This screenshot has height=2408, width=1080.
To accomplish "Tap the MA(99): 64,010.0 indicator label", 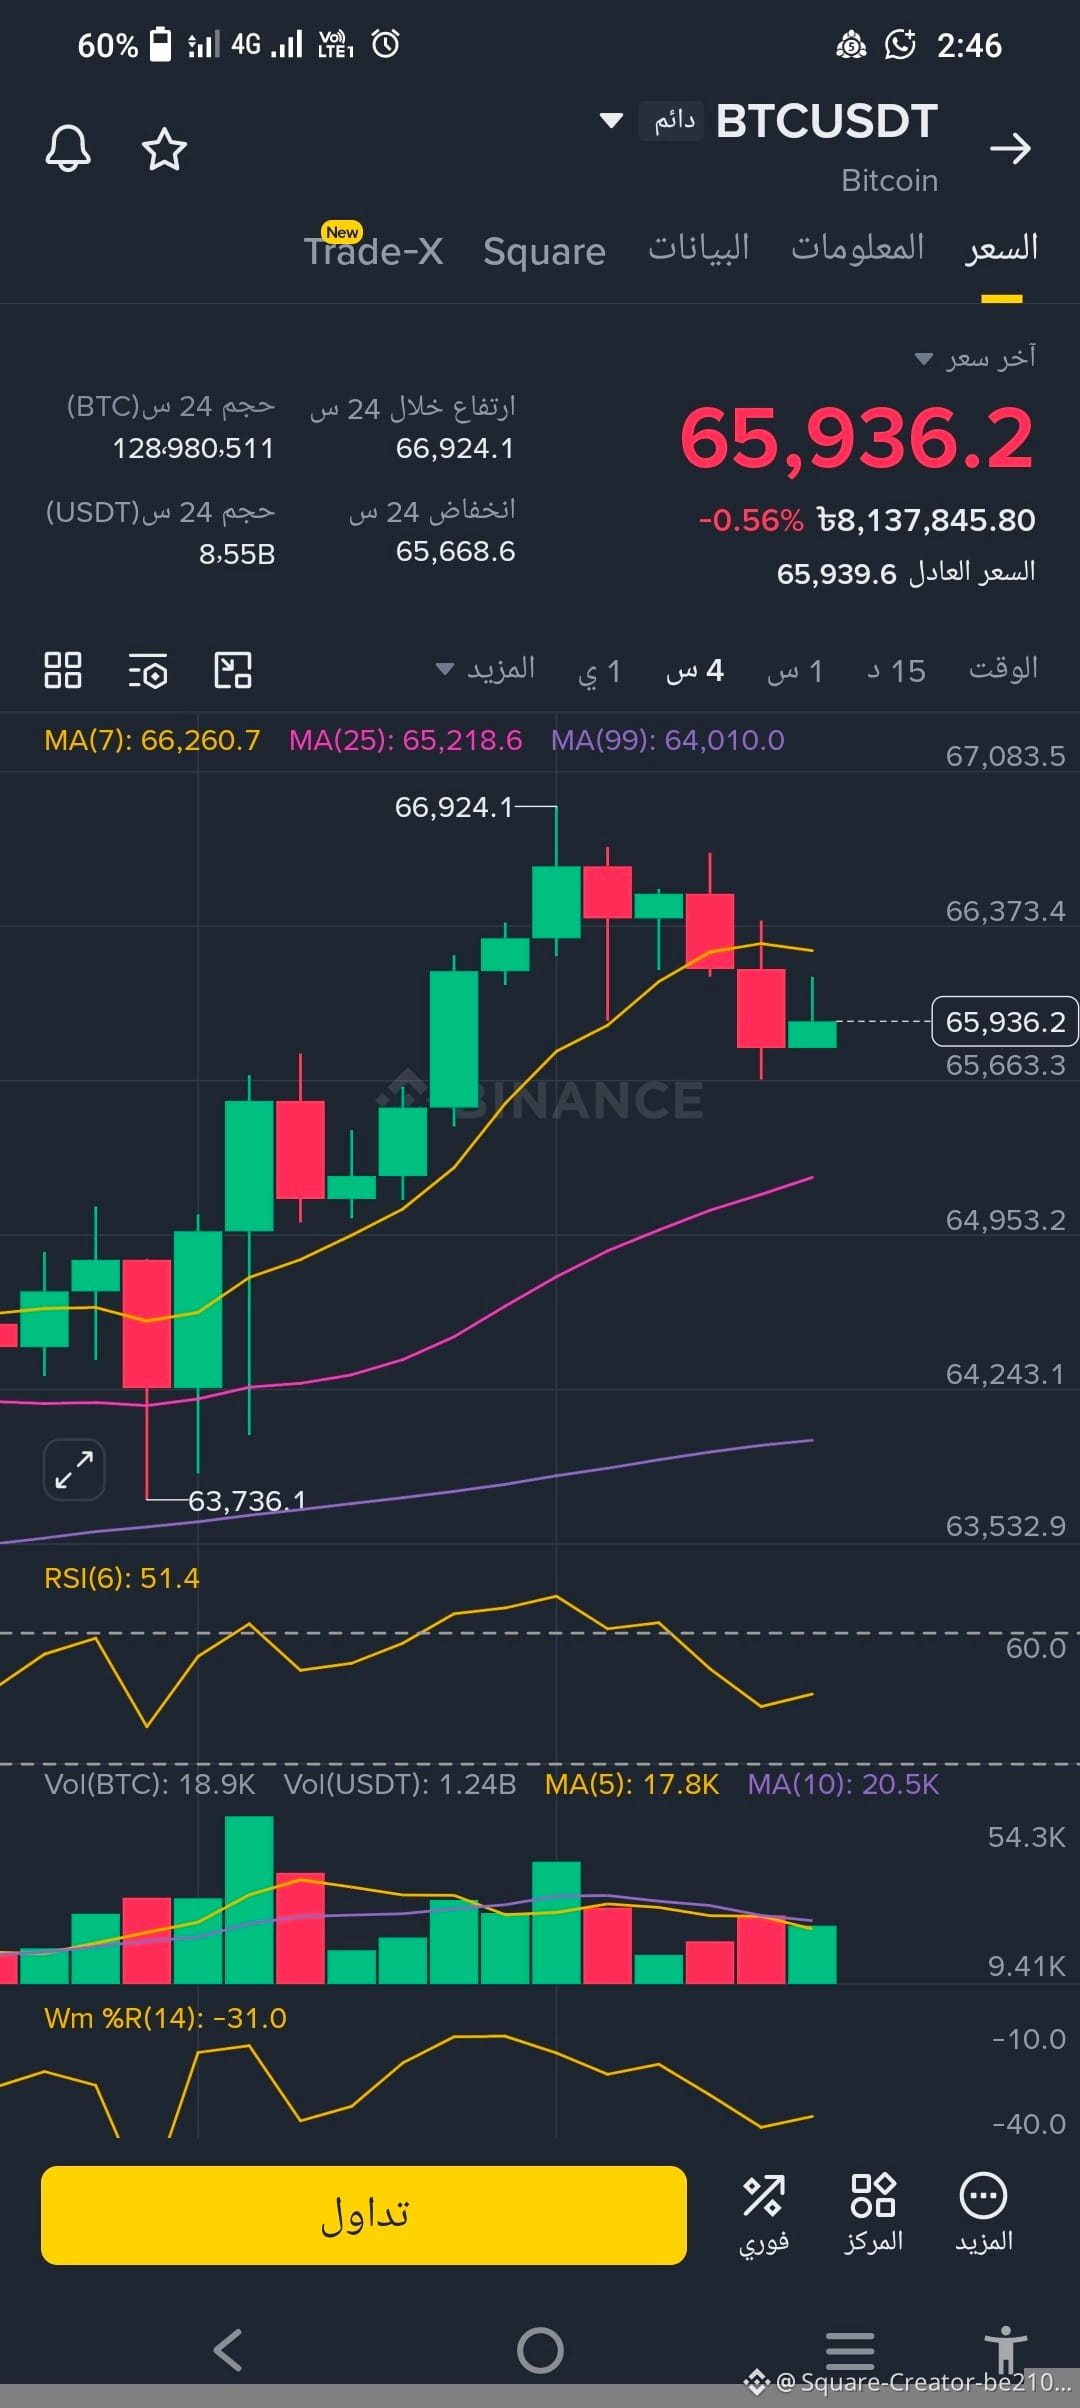I will 668,740.
